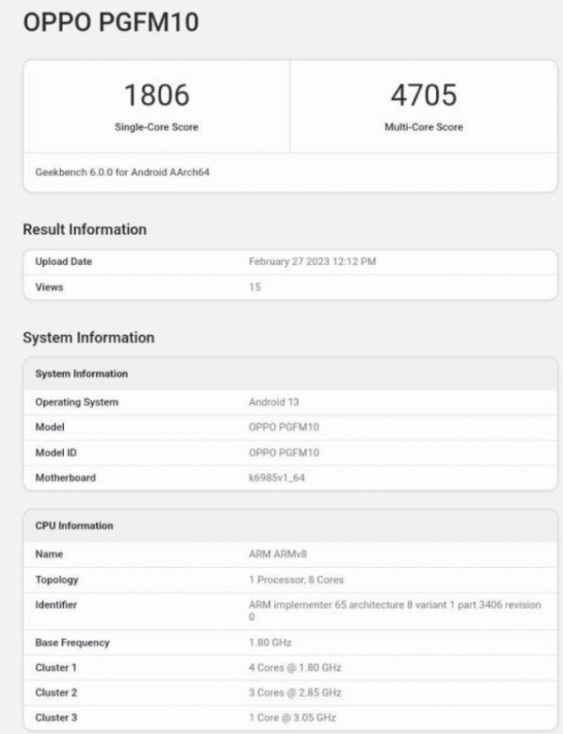
Task: Select the Base Frequency 1.80 GHz value
Action: click(x=270, y=643)
